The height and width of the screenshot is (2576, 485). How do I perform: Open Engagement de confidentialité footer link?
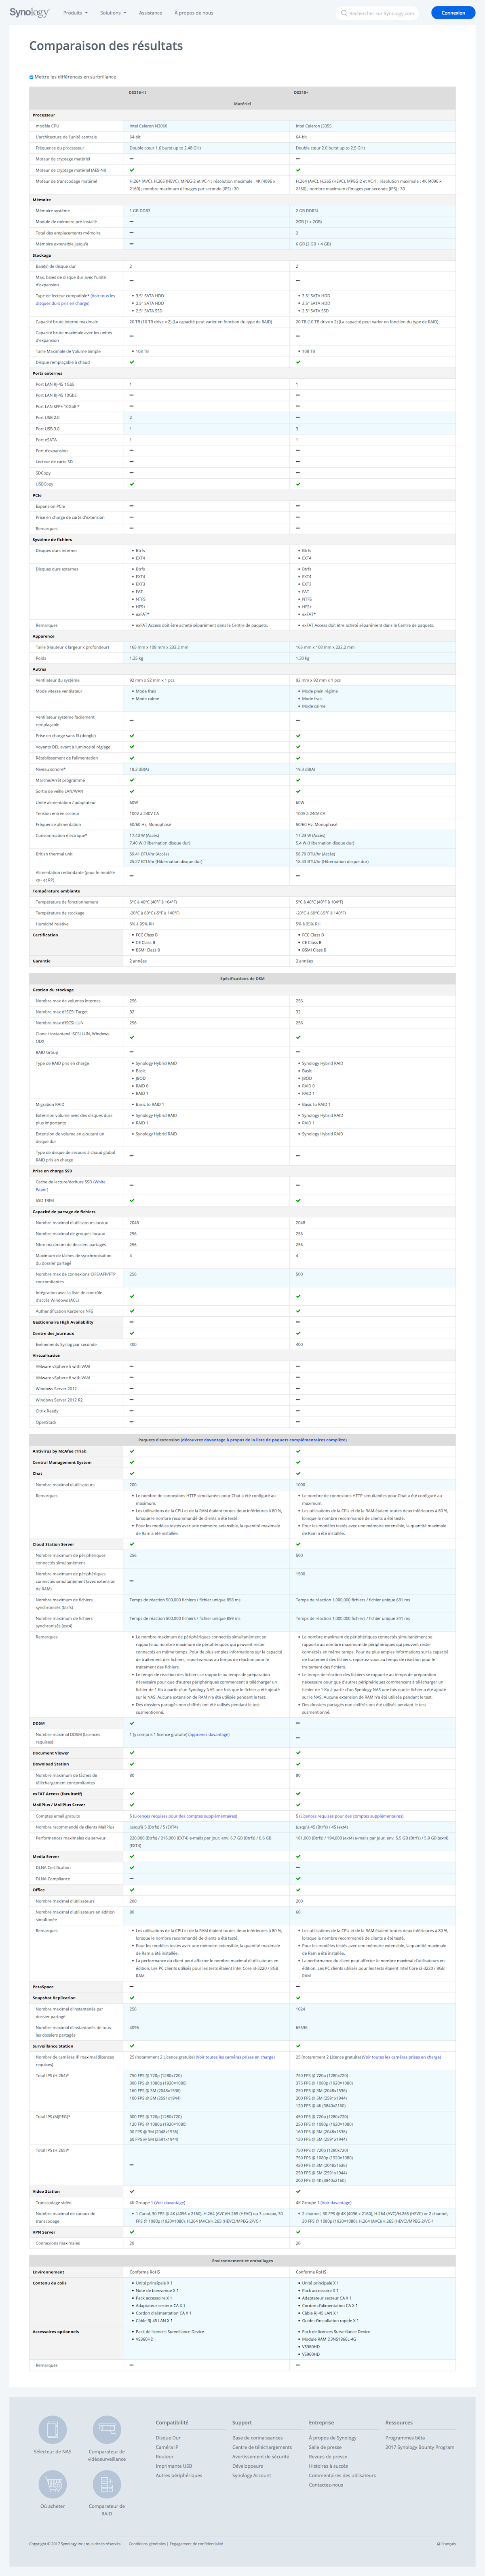[196, 2544]
